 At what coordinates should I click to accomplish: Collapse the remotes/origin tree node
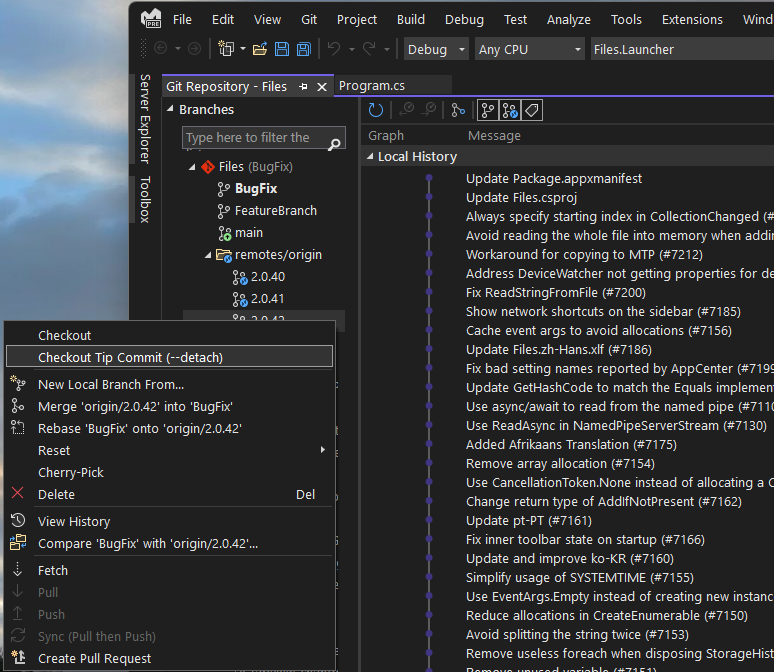click(208, 255)
